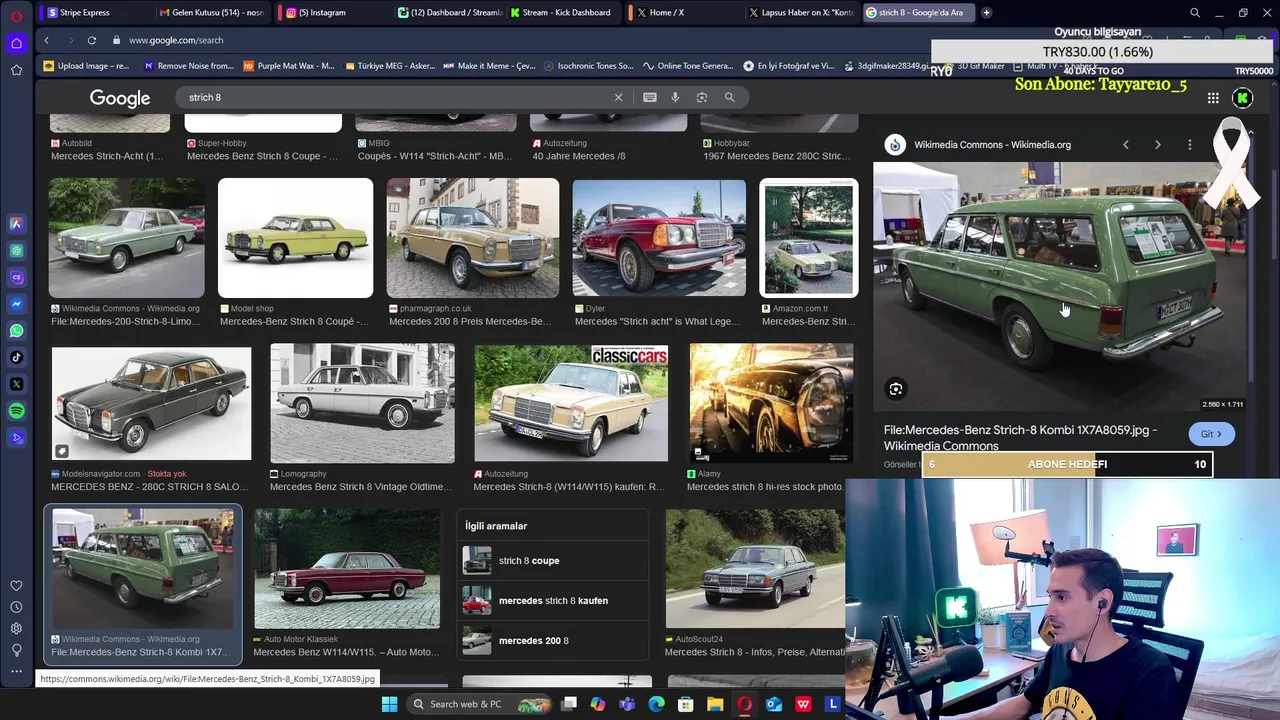Open WhatsApp in the sidebar
The height and width of the screenshot is (720, 1280).
click(16, 331)
